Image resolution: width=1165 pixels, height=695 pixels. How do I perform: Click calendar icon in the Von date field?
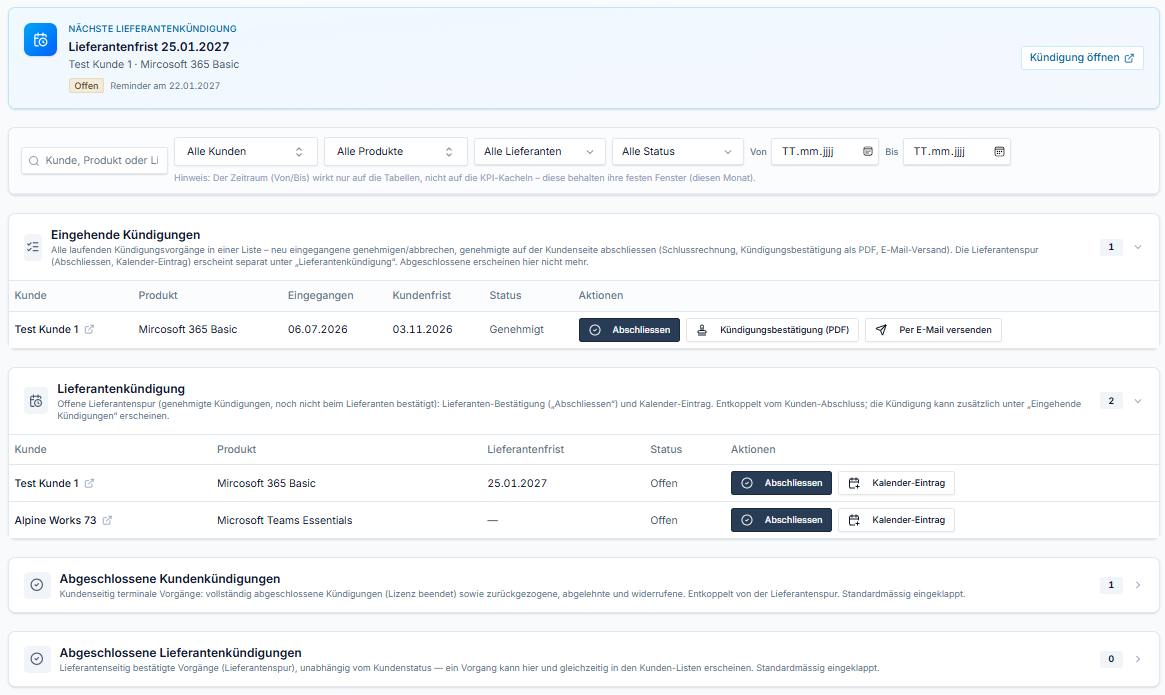[867, 152]
